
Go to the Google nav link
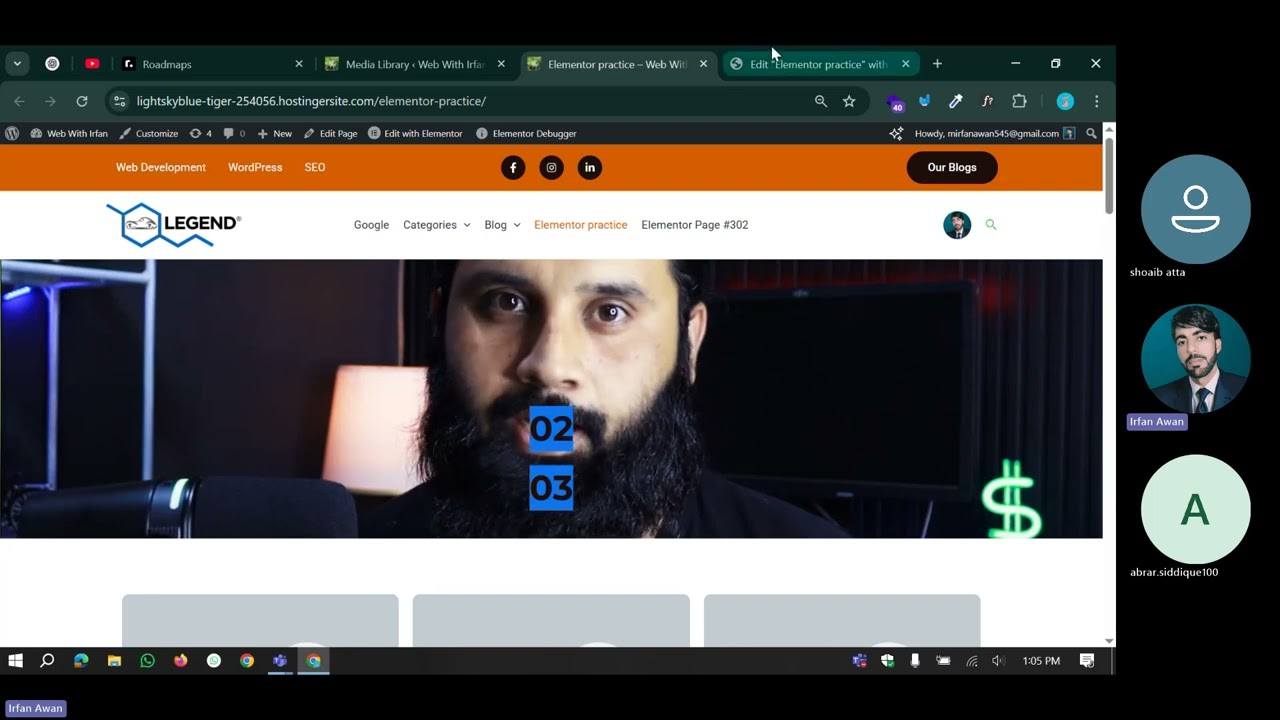pos(371,225)
